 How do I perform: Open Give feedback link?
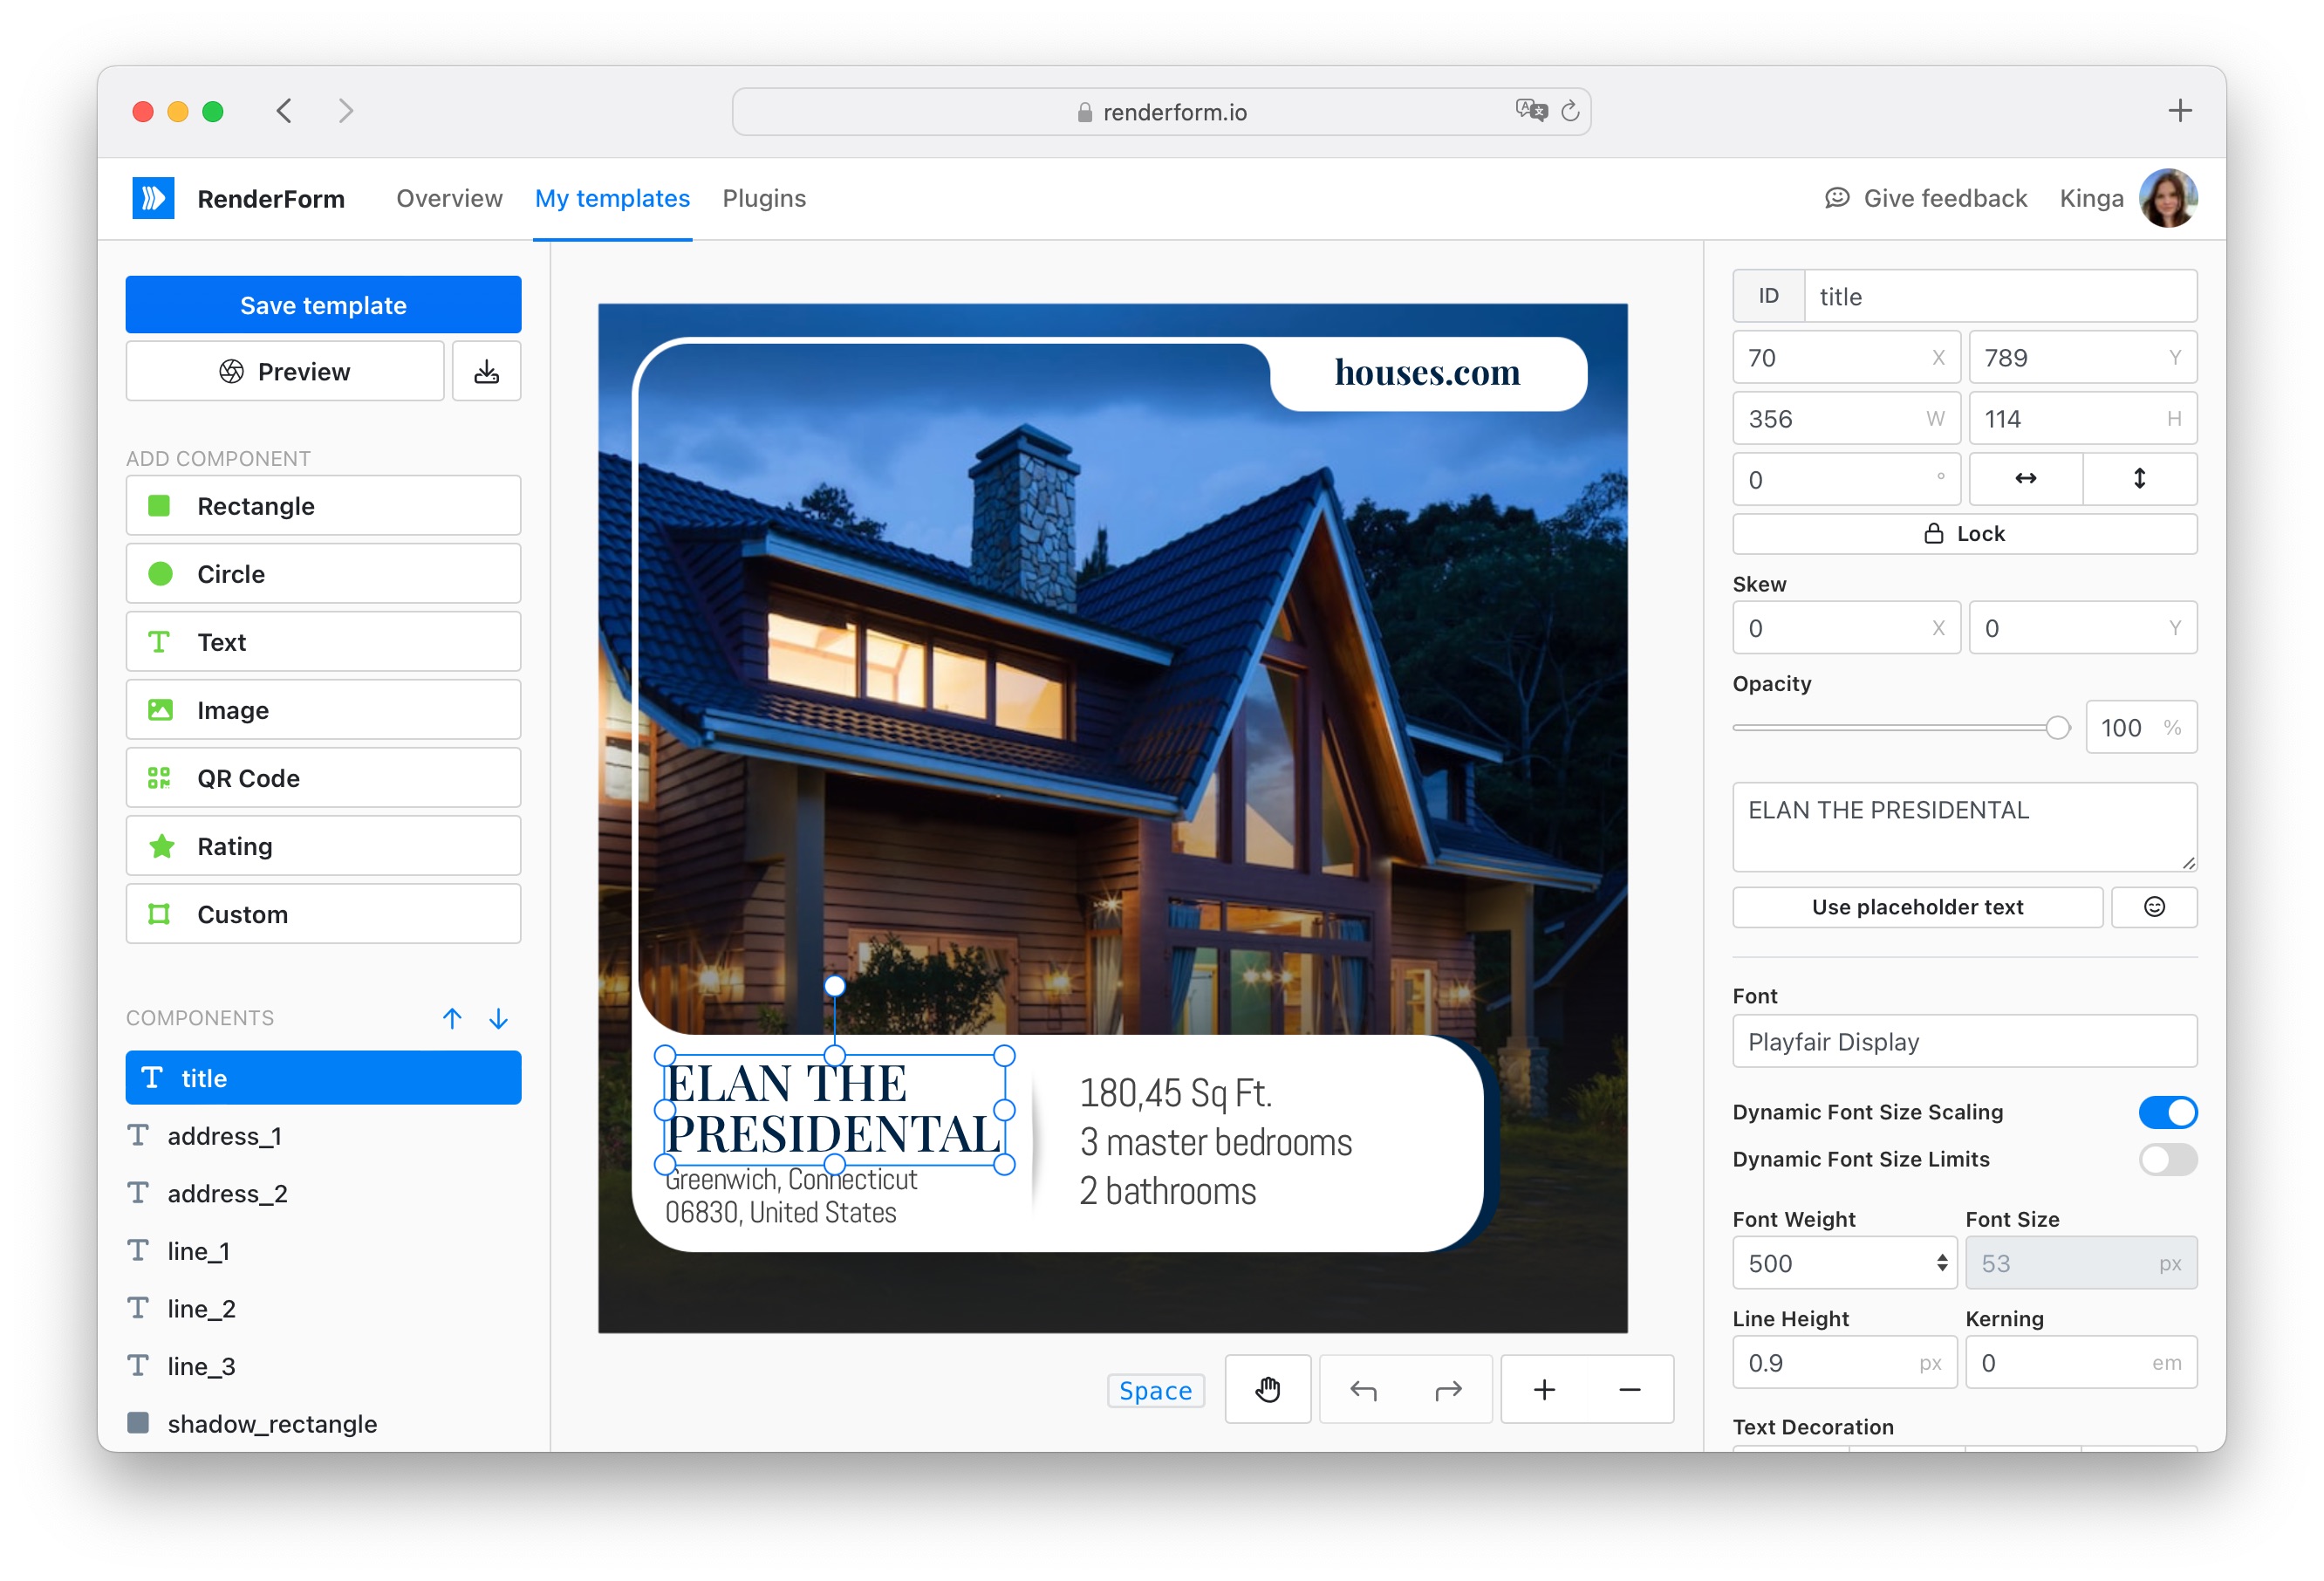coord(1925,198)
